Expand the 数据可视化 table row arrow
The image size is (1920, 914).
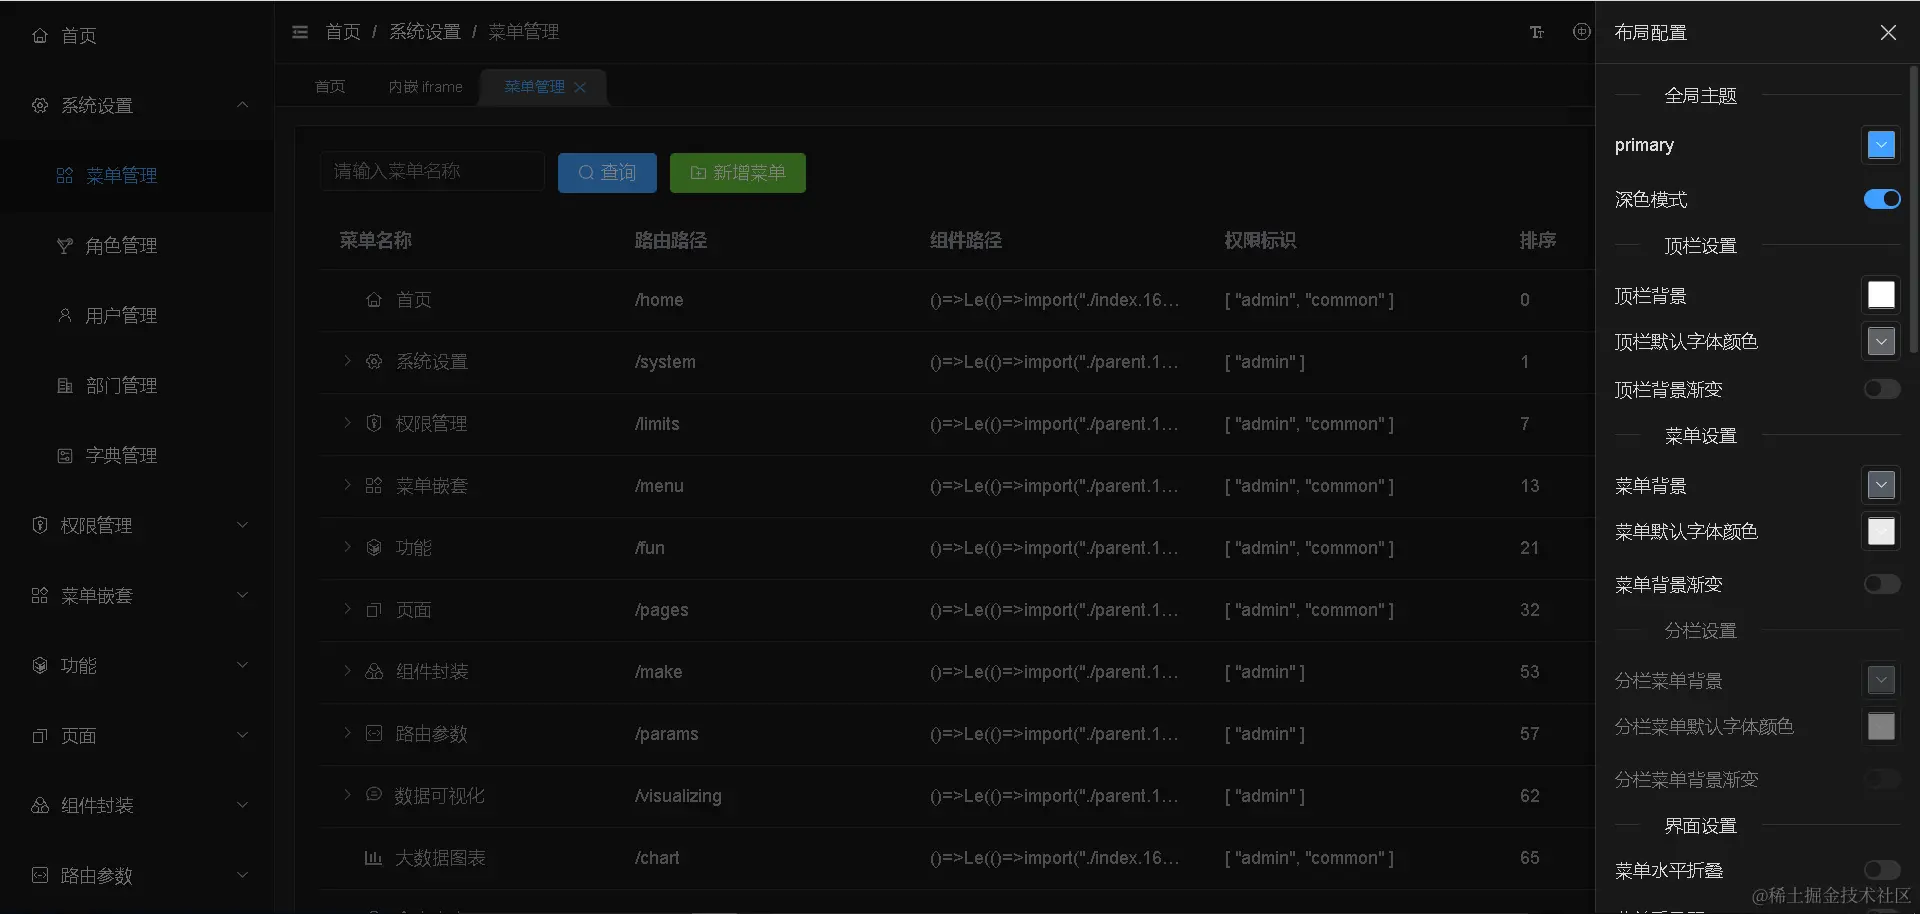coord(347,795)
